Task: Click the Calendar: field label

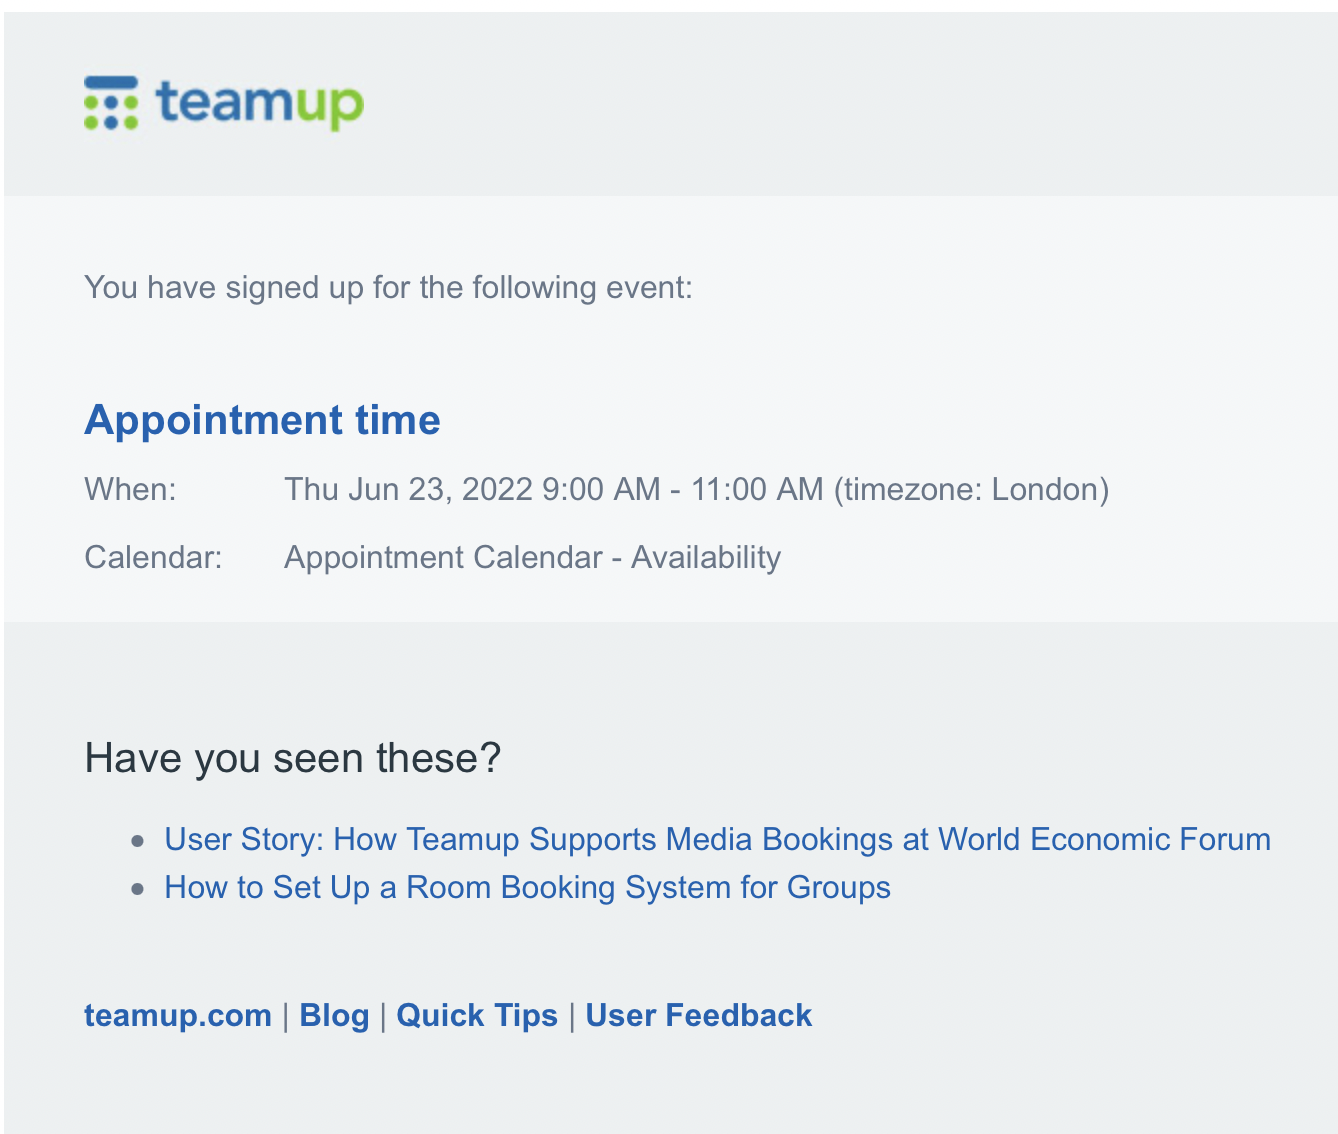Action: [x=153, y=557]
